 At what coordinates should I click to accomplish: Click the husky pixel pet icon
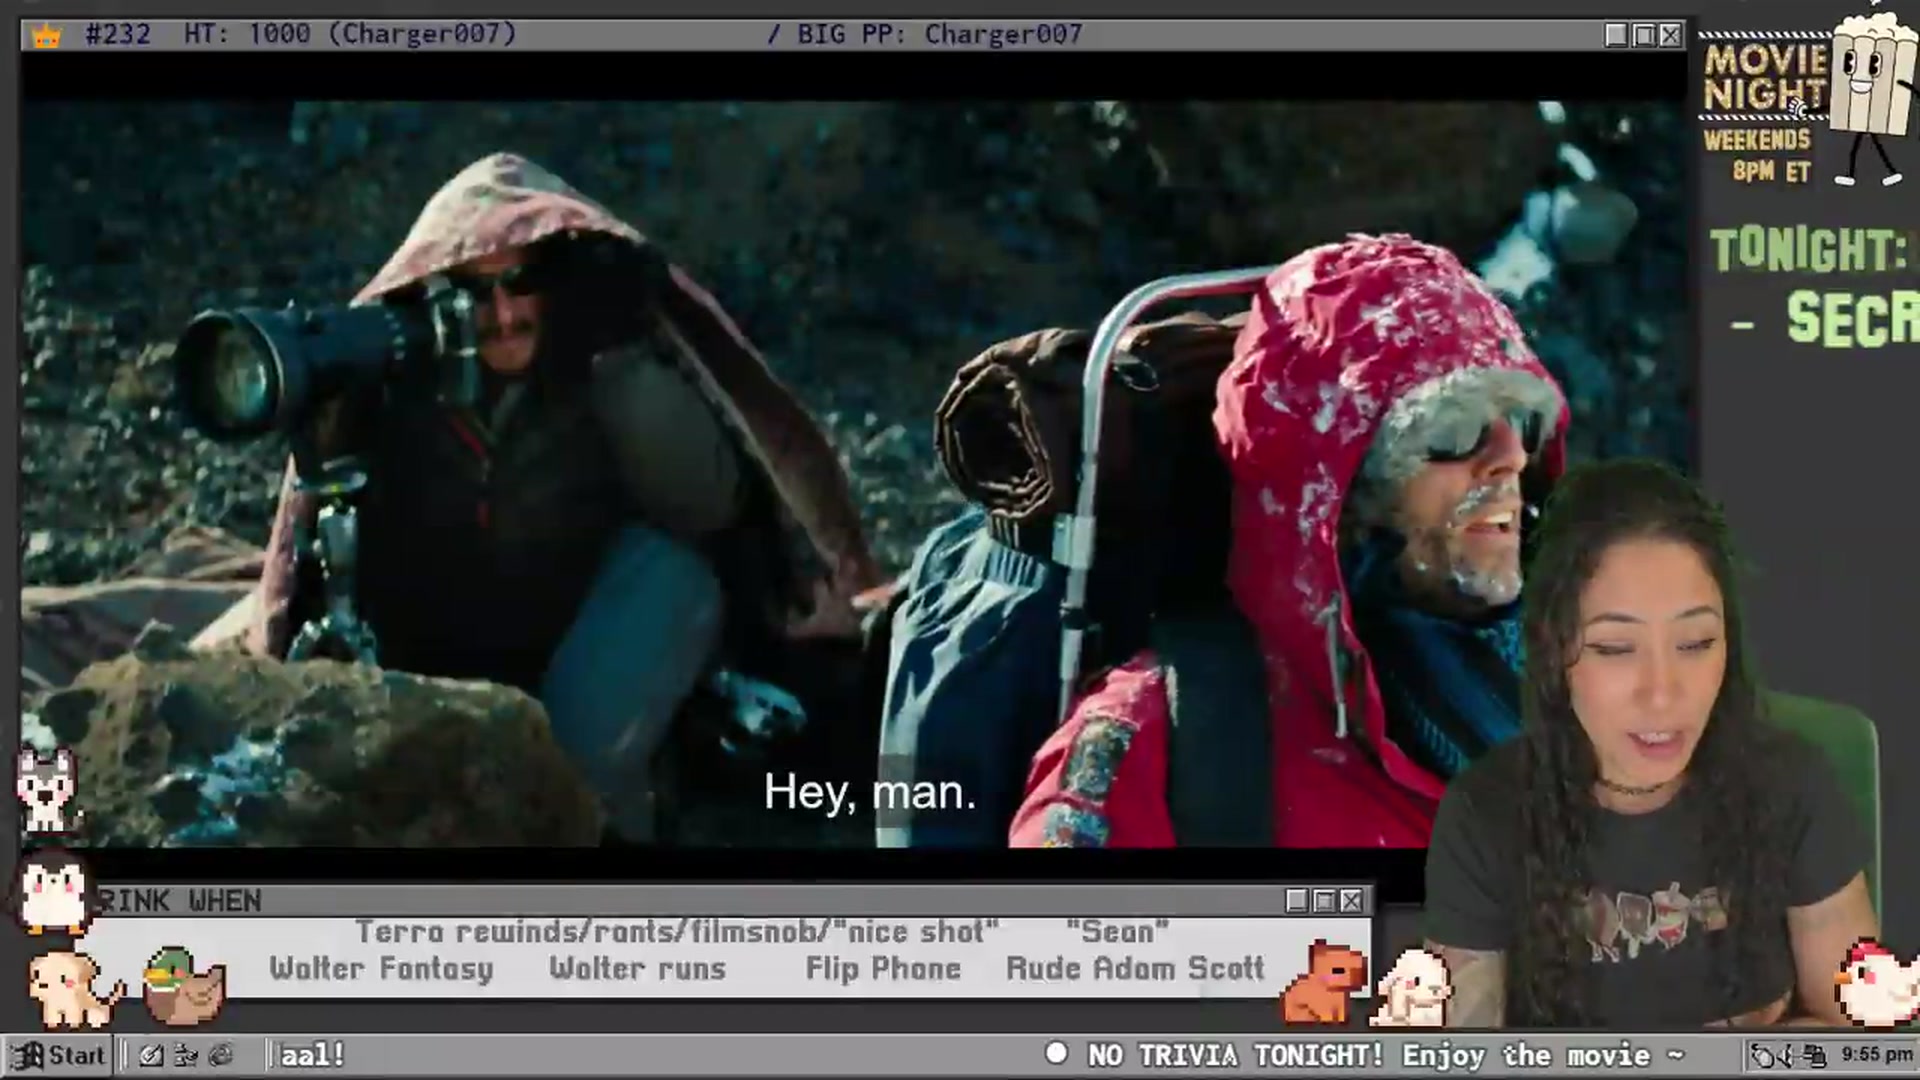point(46,790)
